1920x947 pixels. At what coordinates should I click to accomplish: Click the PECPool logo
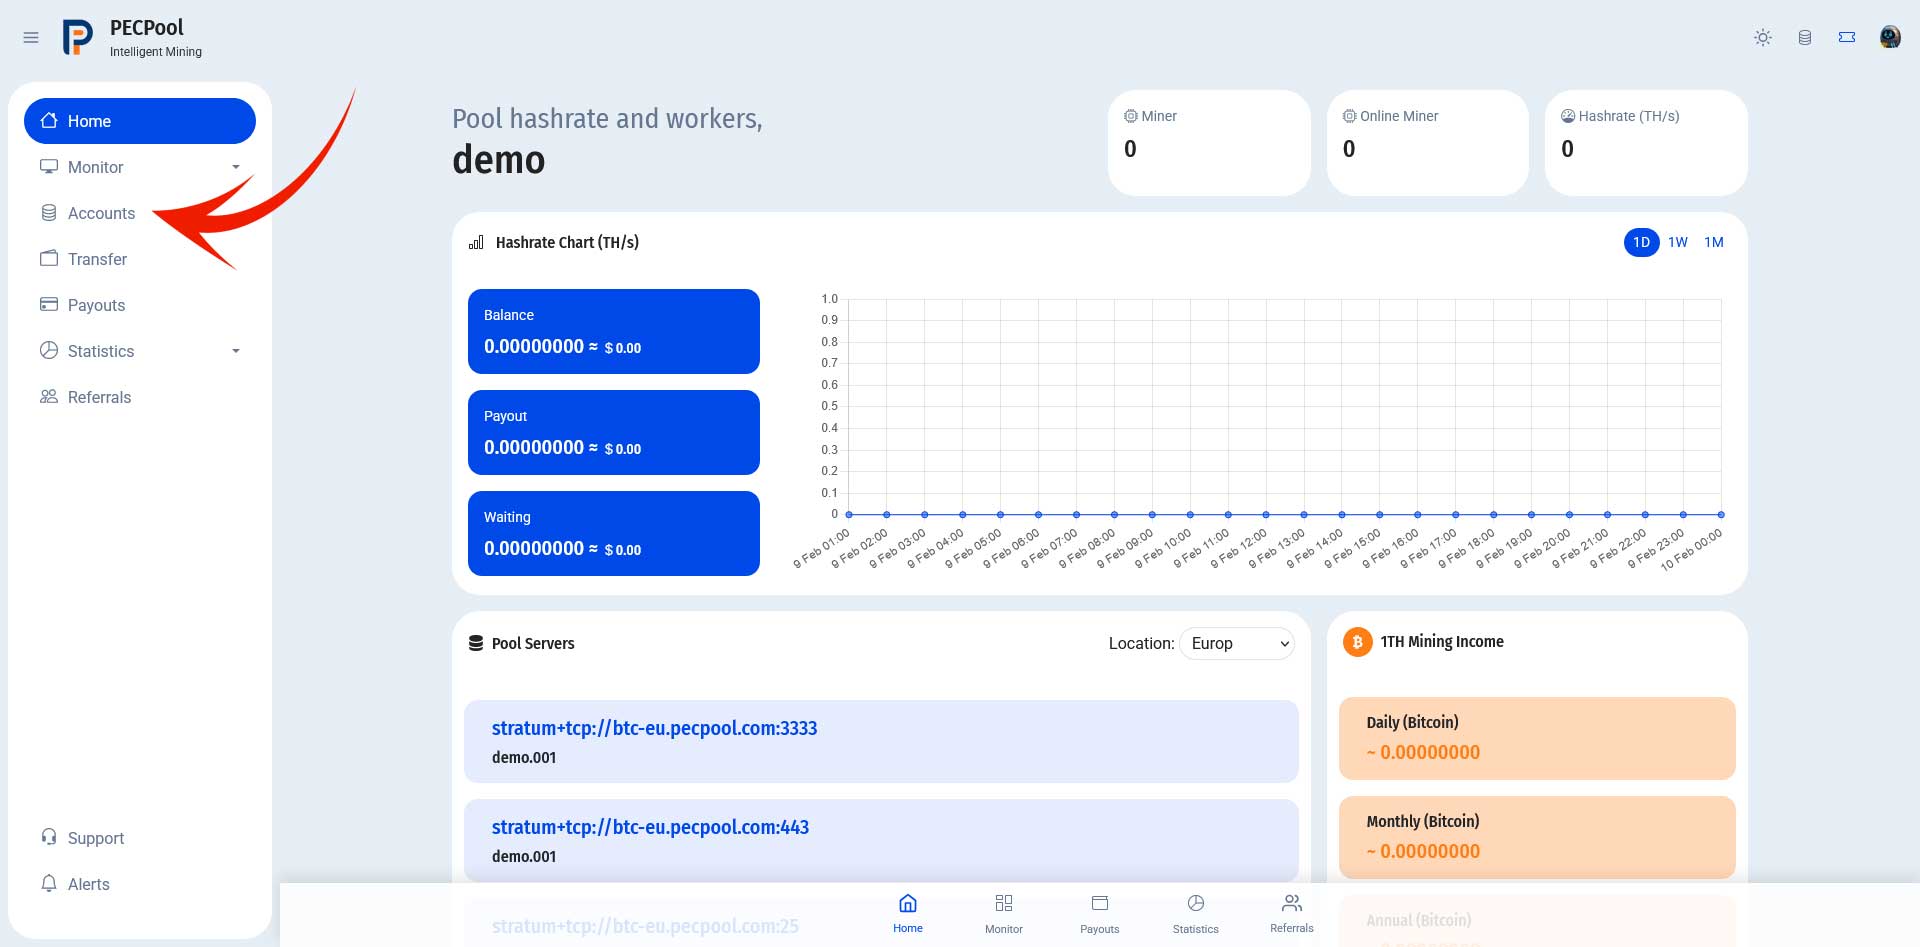click(78, 37)
